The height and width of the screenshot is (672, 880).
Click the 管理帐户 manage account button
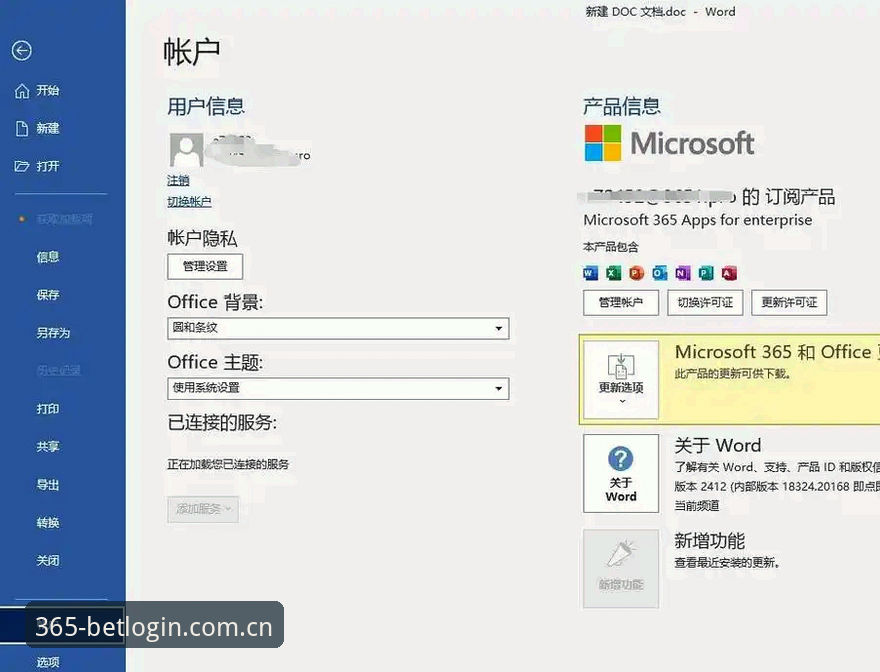coord(621,303)
